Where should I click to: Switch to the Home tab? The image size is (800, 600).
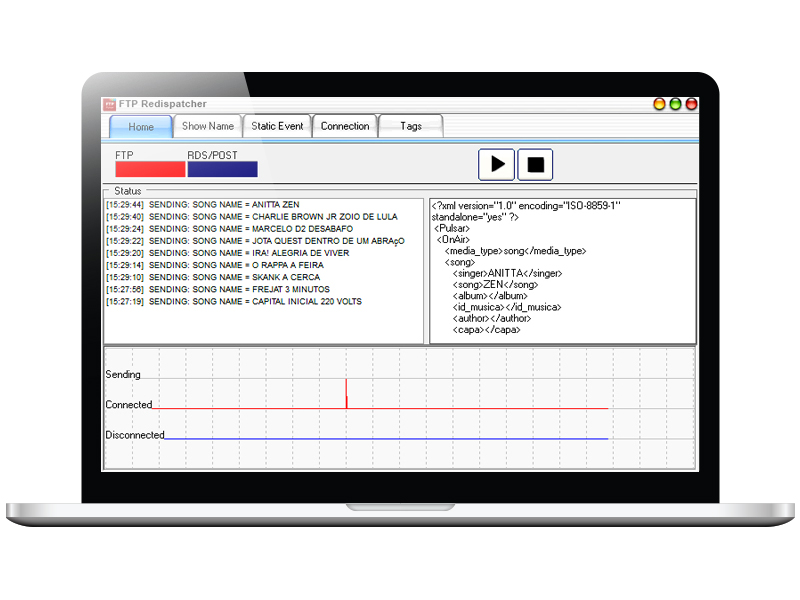click(x=141, y=127)
